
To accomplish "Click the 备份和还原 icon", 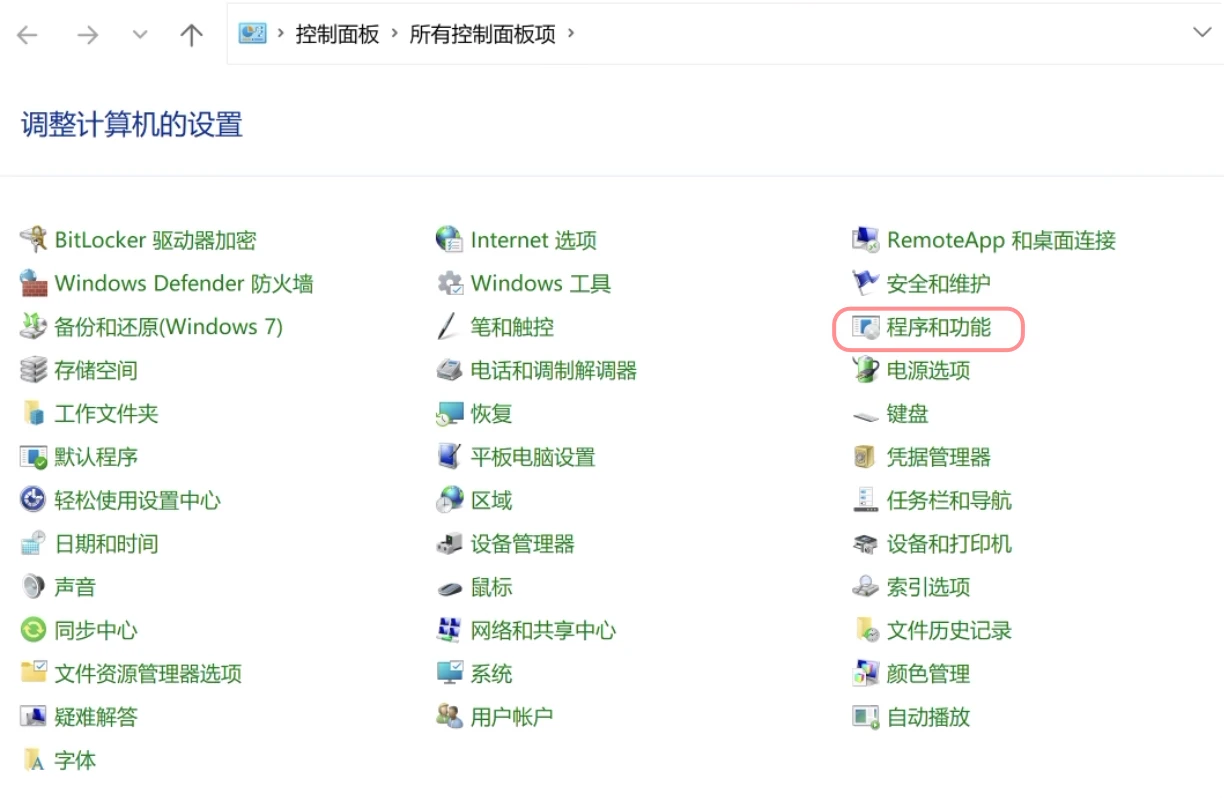I will tap(34, 326).
